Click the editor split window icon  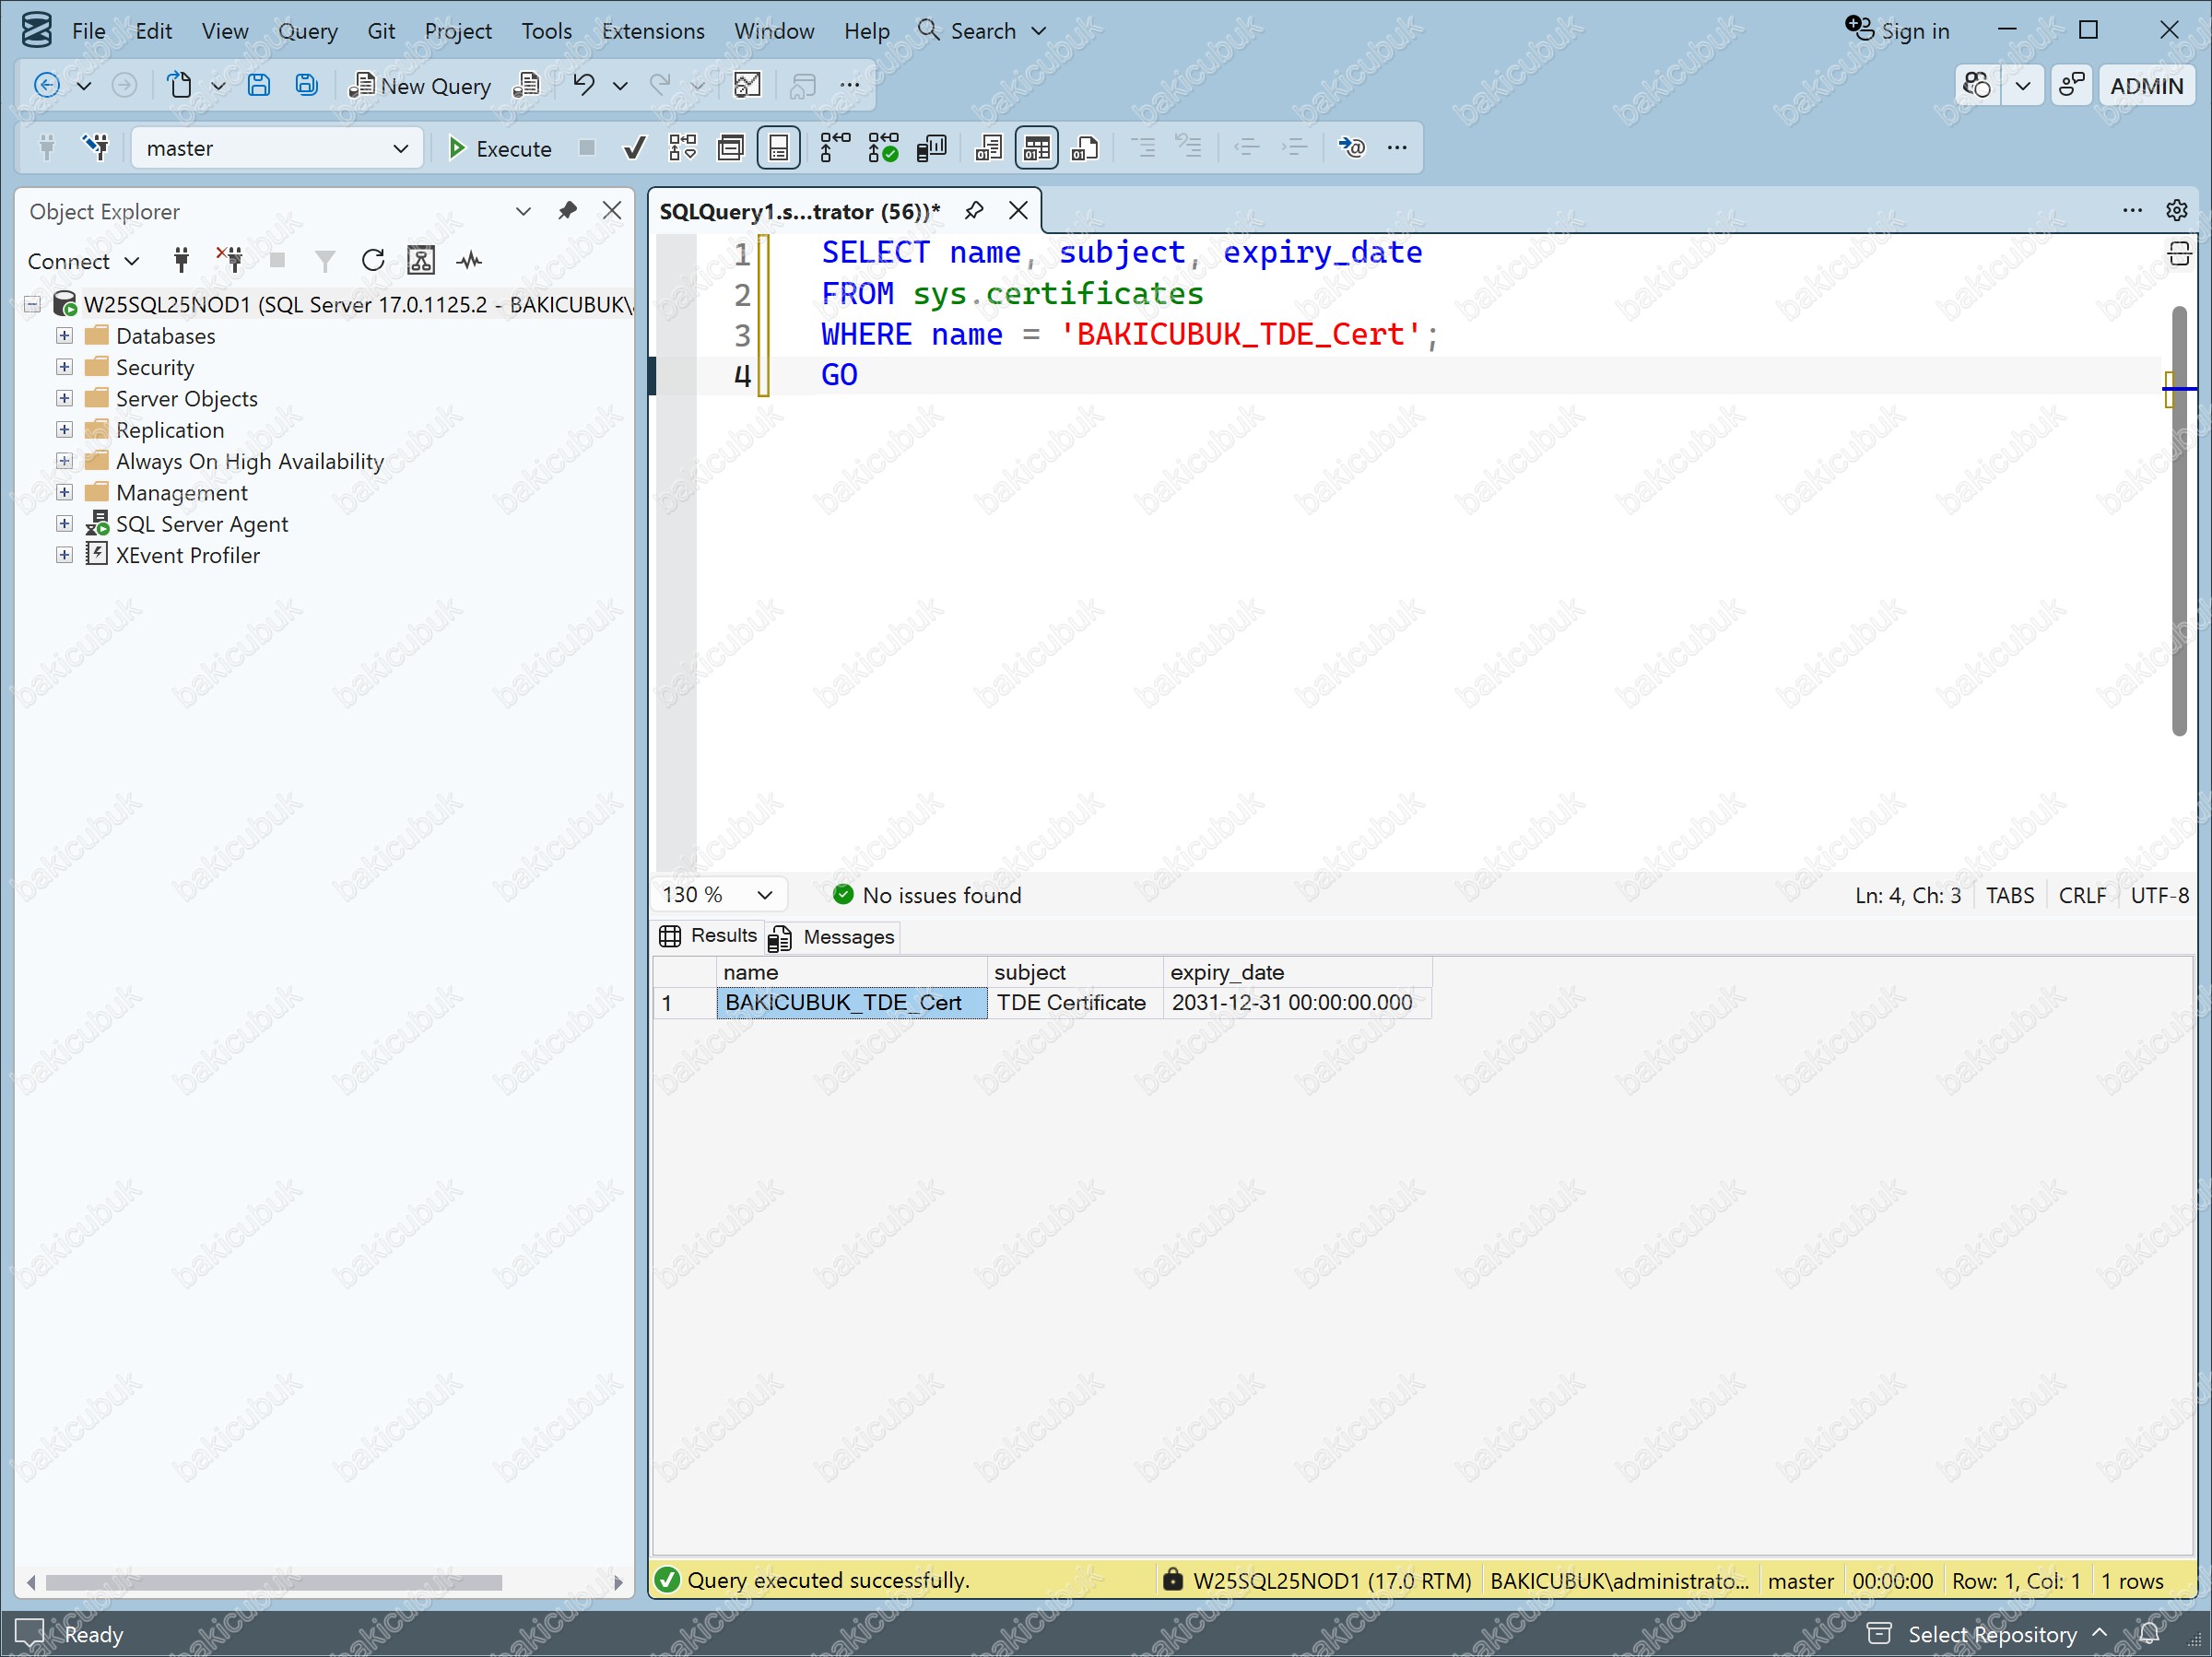tap(2180, 254)
